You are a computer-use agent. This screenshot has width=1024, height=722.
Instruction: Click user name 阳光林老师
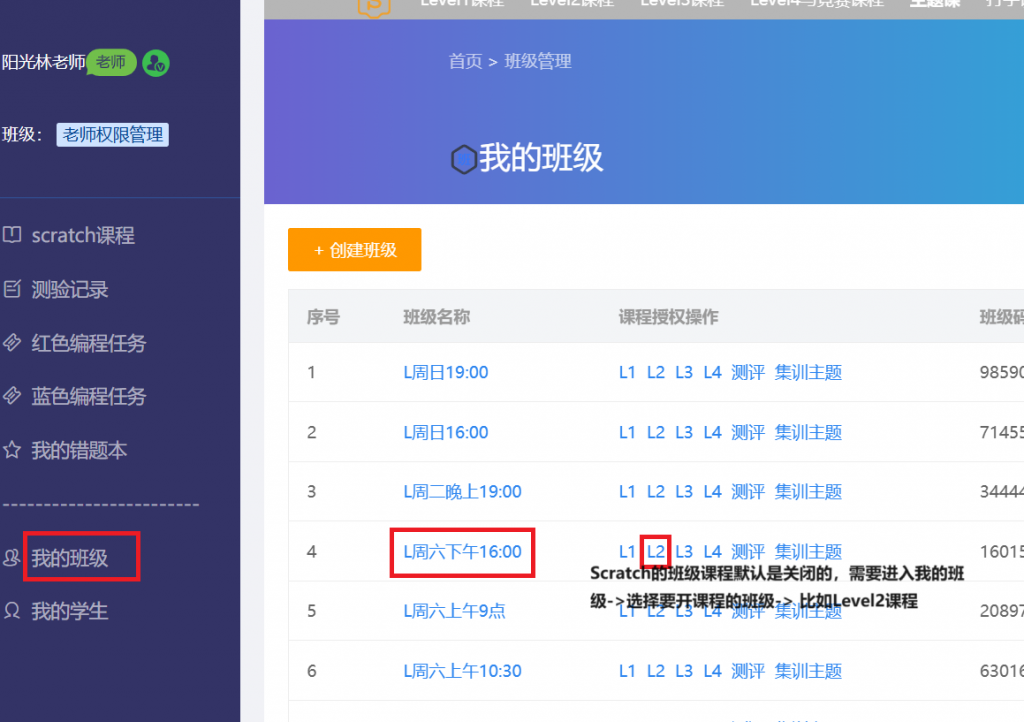tap(43, 63)
